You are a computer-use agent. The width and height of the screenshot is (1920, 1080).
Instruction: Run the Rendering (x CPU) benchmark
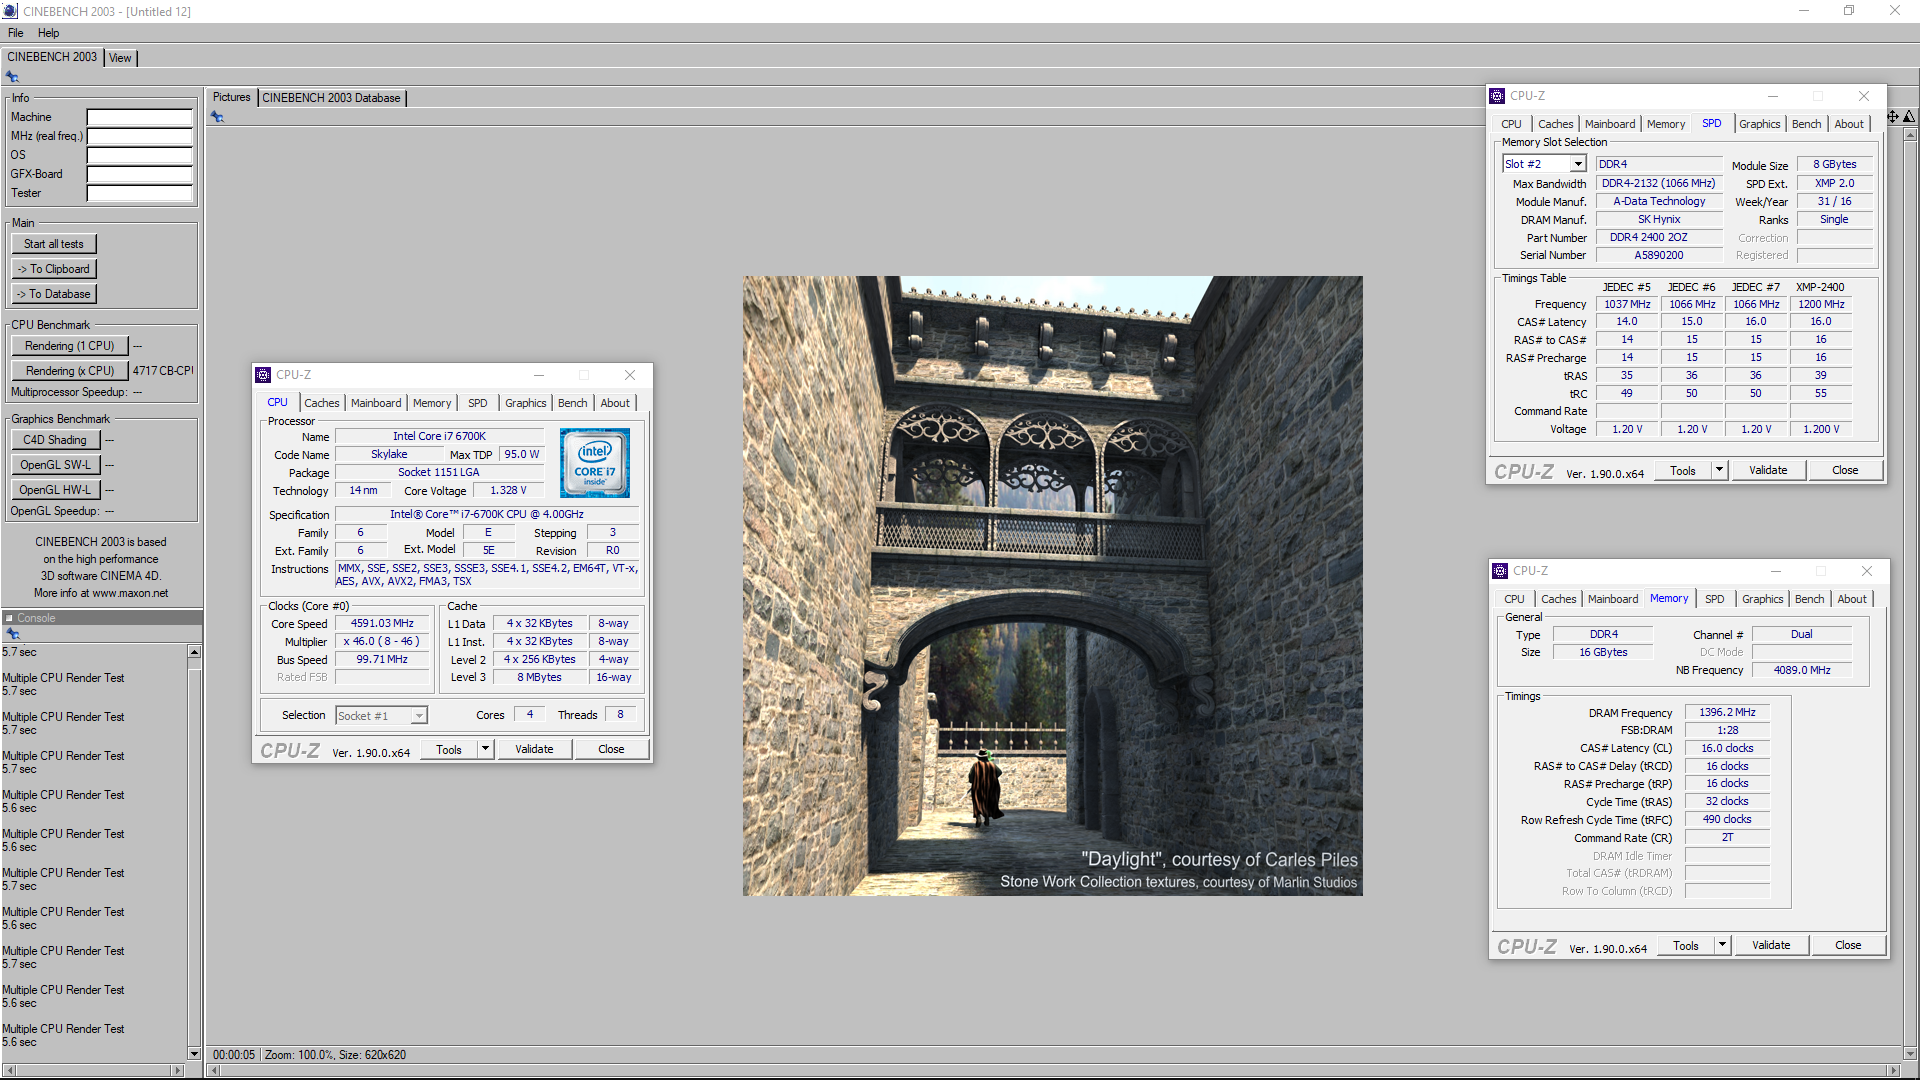(70, 371)
